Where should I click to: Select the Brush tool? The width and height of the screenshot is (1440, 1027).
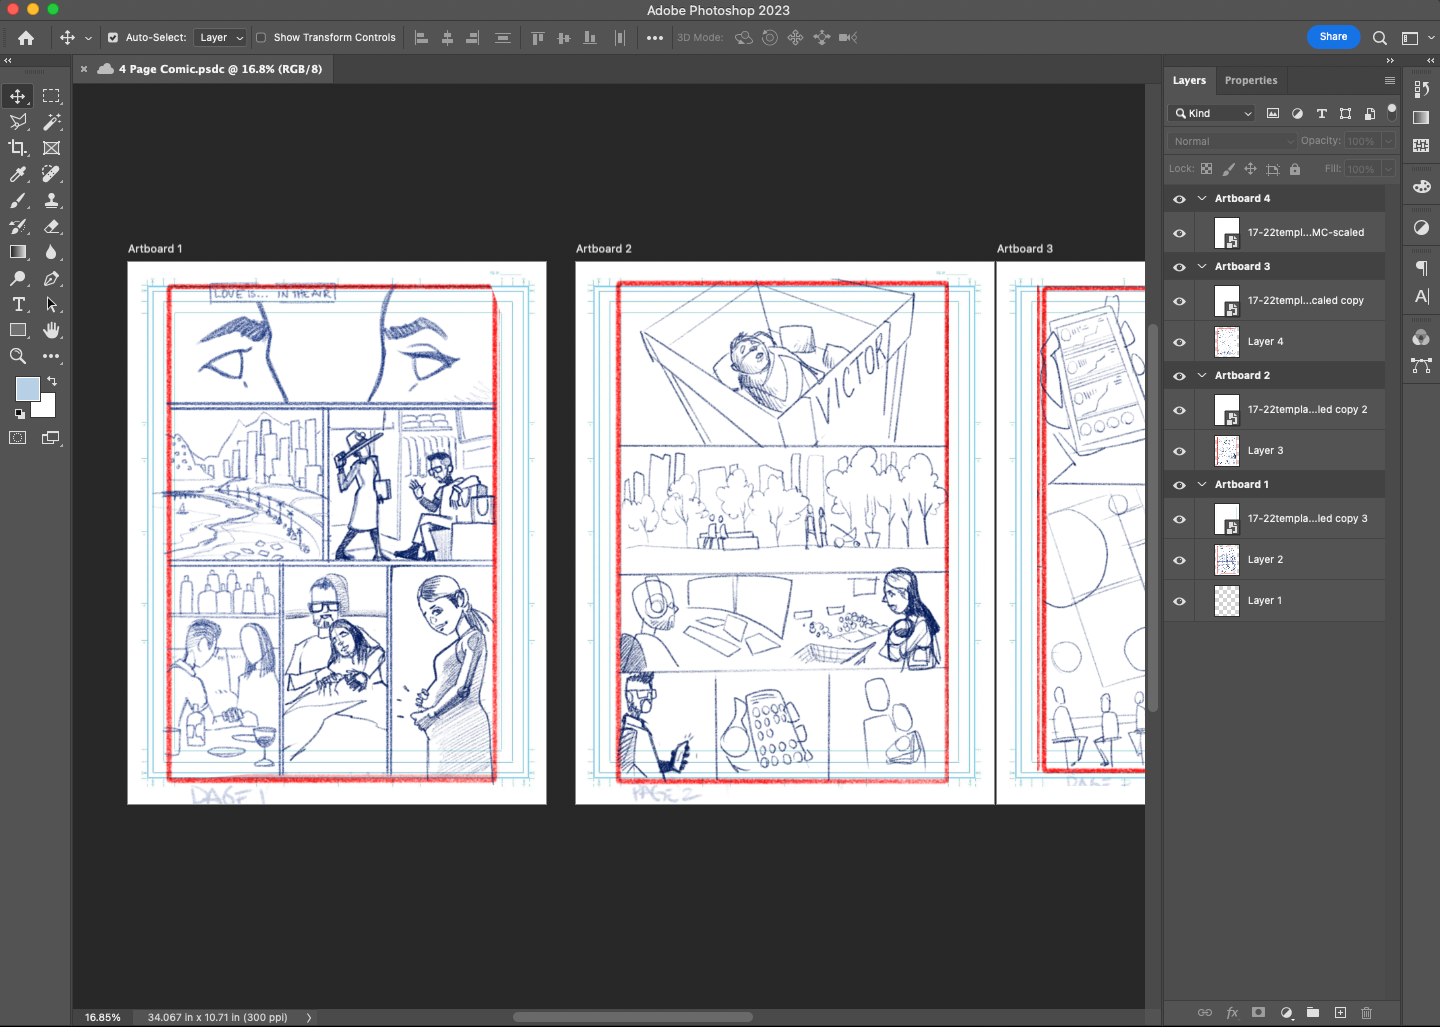[x=18, y=200]
